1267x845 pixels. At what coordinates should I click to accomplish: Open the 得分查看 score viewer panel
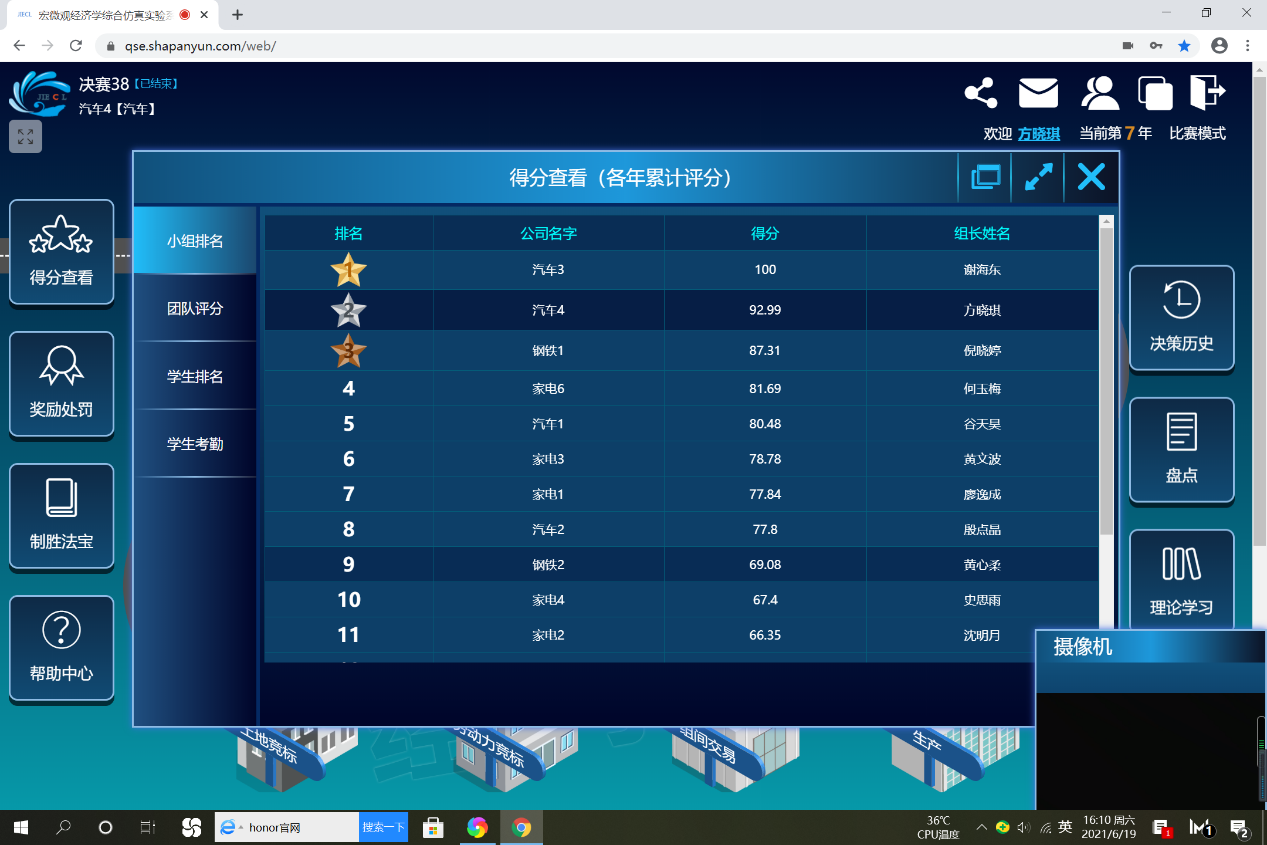click(61, 252)
